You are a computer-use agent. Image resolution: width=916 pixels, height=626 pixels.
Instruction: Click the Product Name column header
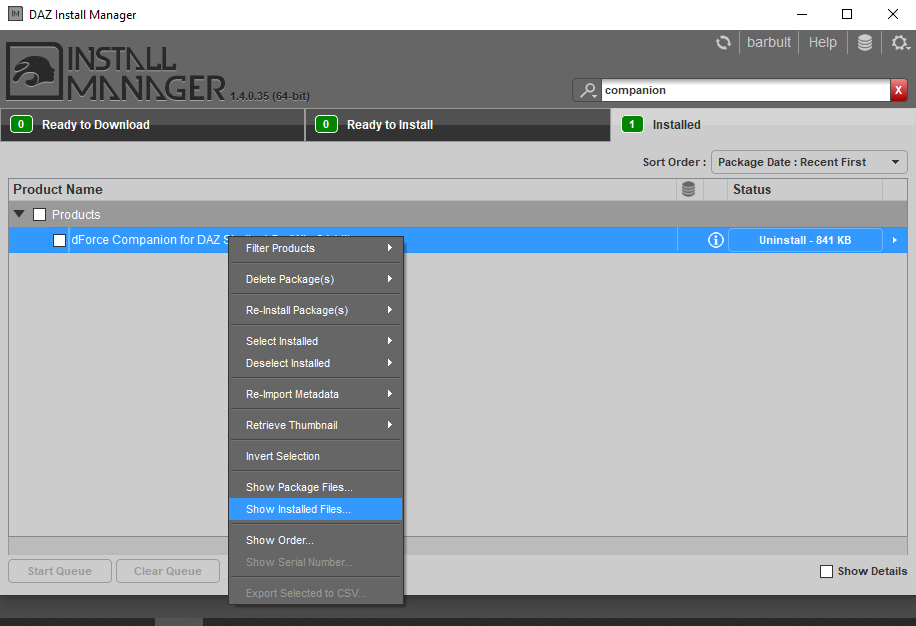point(342,189)
